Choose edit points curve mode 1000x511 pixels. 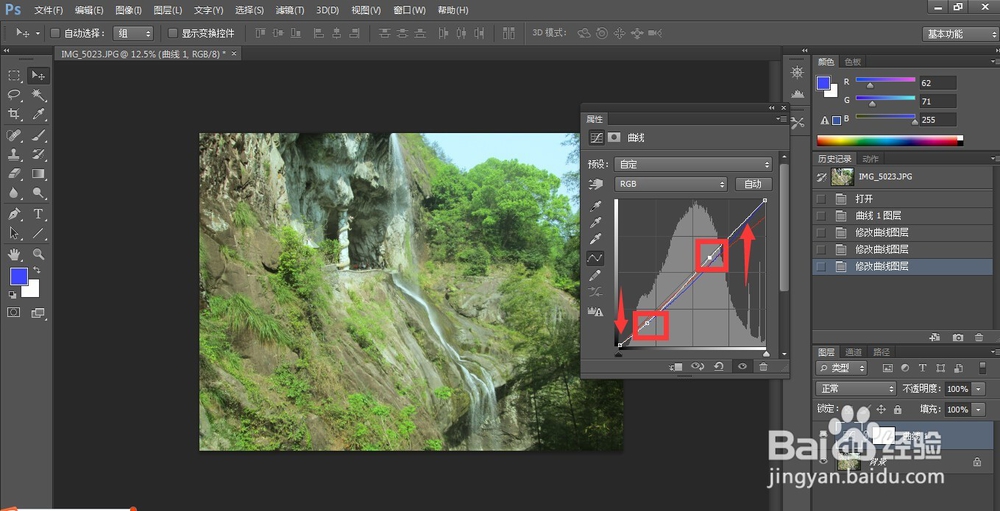click(x=596, y=258)
